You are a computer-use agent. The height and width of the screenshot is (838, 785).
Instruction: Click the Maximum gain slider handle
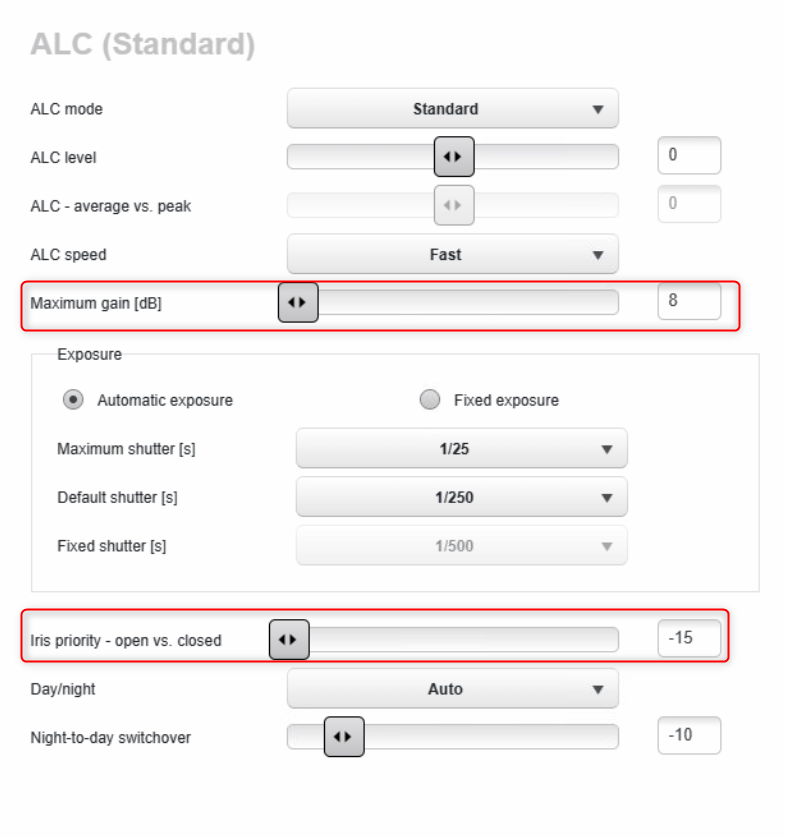[297, 302]
